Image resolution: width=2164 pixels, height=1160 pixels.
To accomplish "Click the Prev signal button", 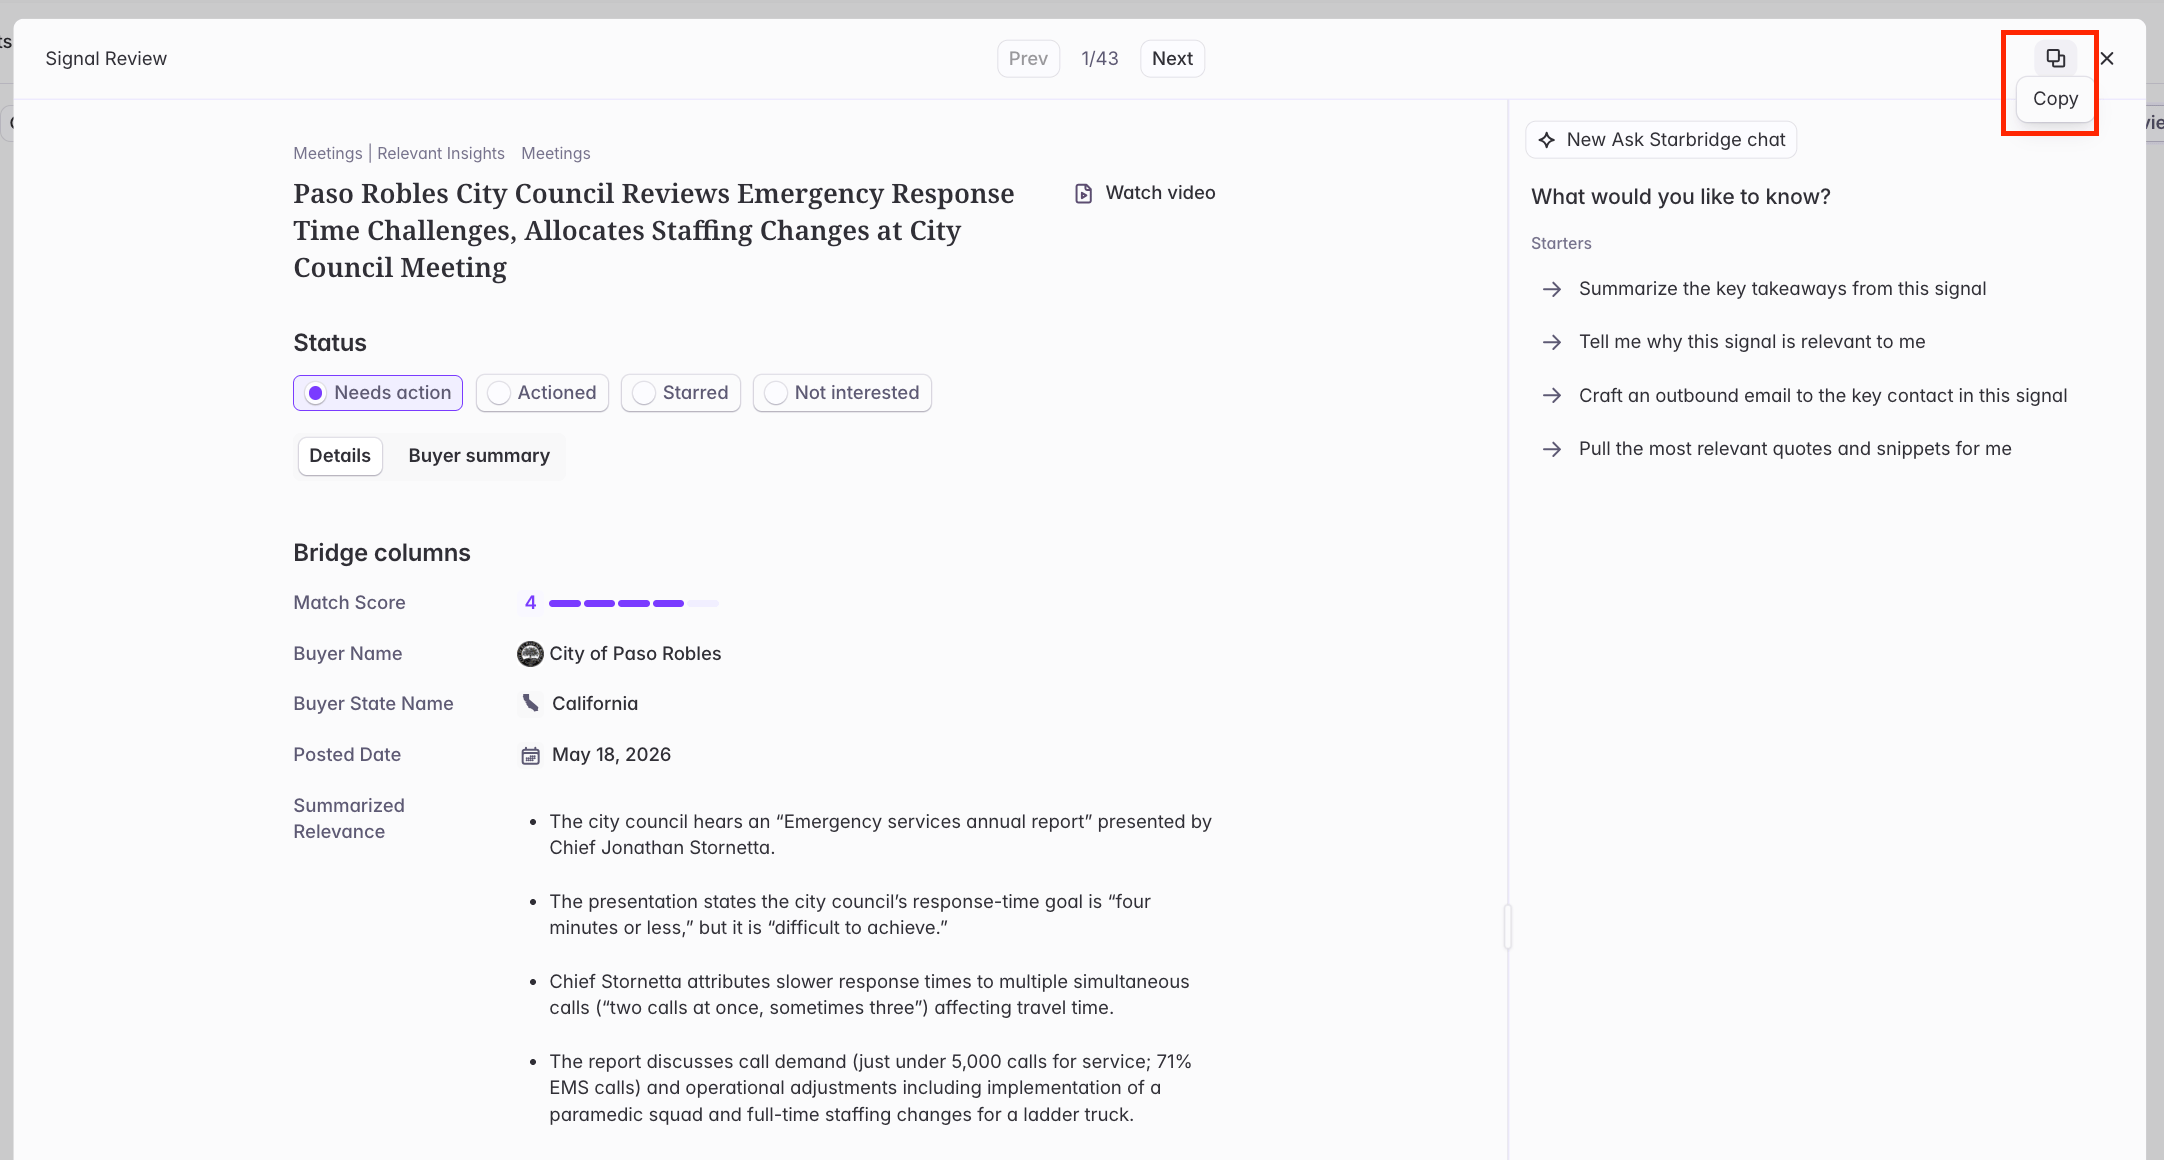I will (x=1028, y=58).
